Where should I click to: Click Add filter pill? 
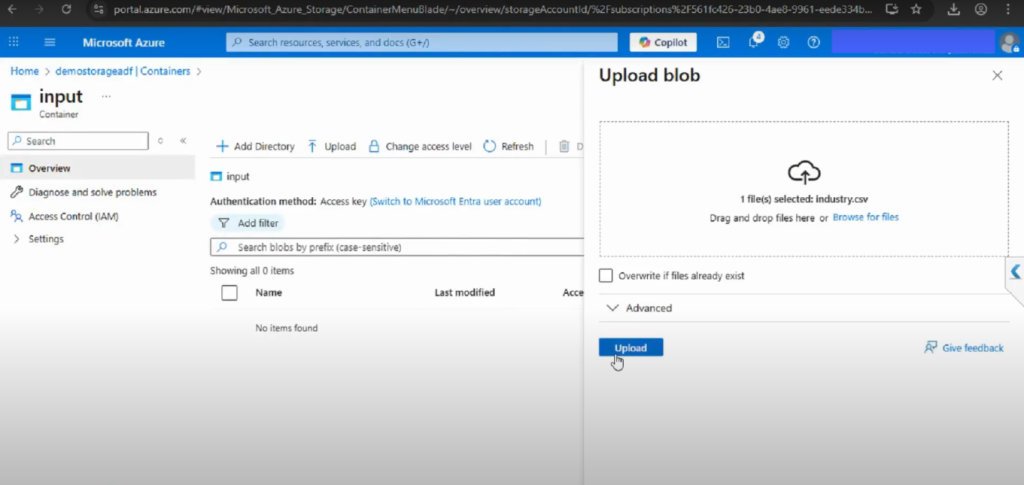248,223
